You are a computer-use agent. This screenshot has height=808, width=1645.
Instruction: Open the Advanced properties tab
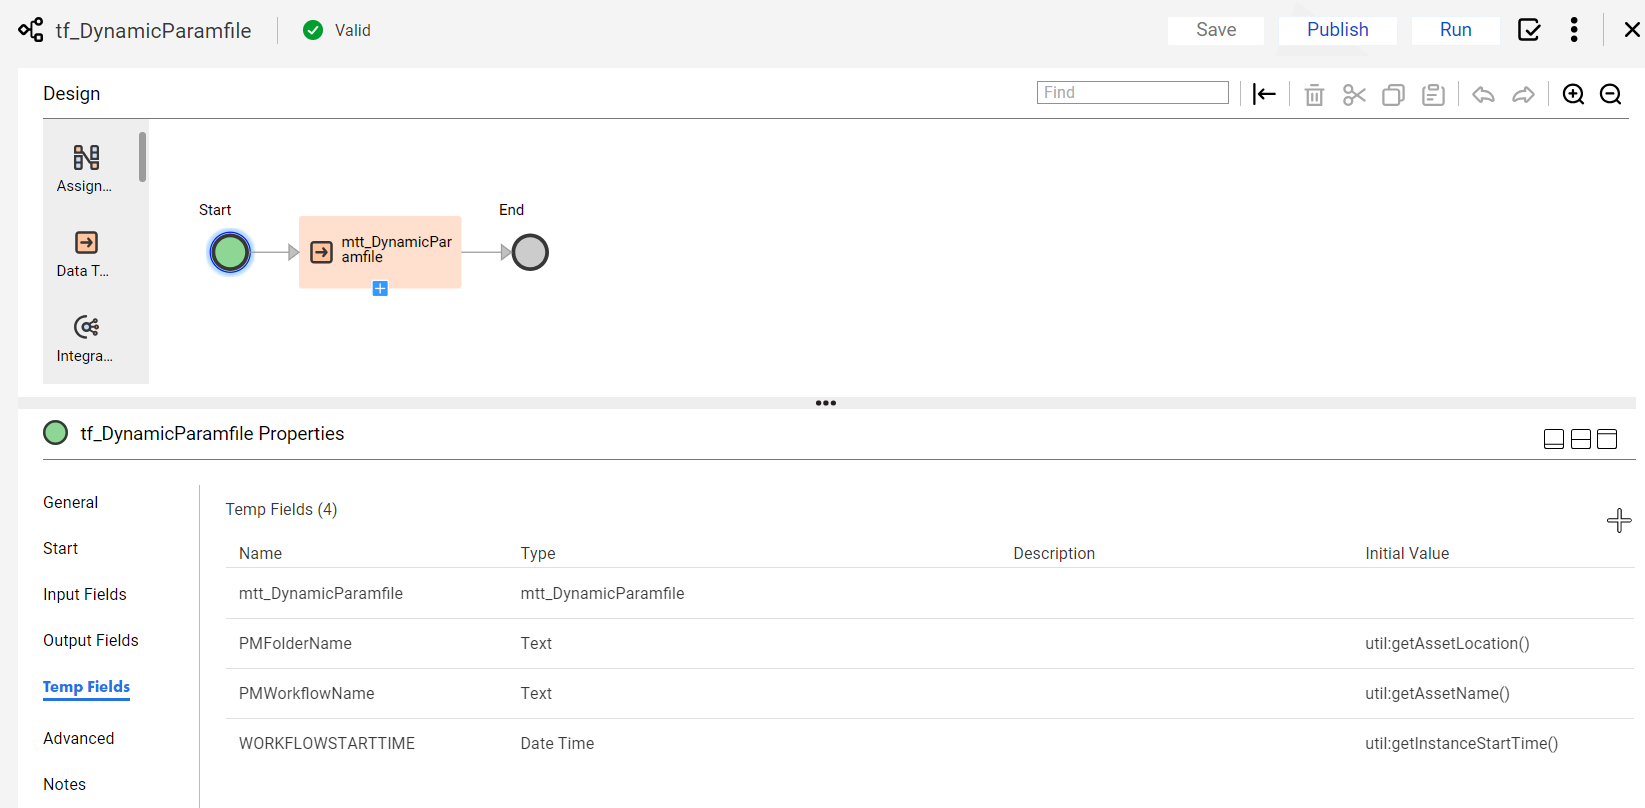pyautogui.click(x=79, y=738)
